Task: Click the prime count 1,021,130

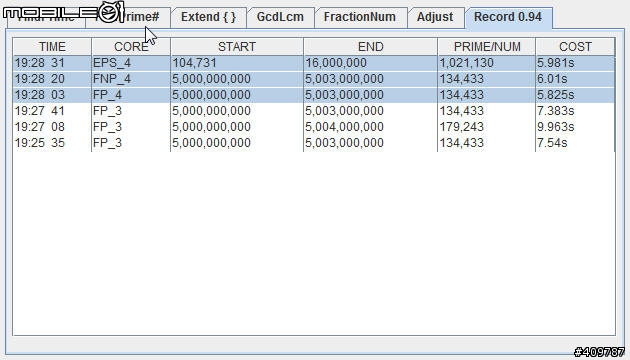Action: point(487,63)
